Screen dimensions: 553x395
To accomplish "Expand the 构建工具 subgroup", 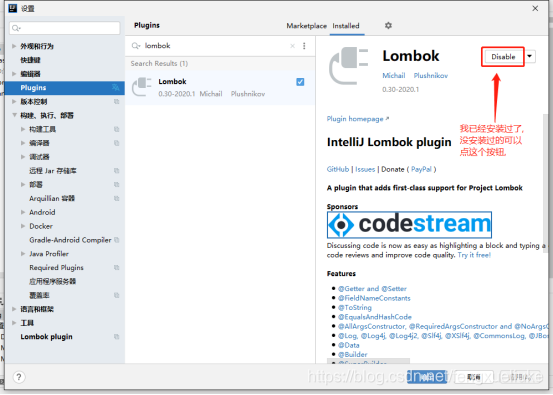I will point(23,129).
